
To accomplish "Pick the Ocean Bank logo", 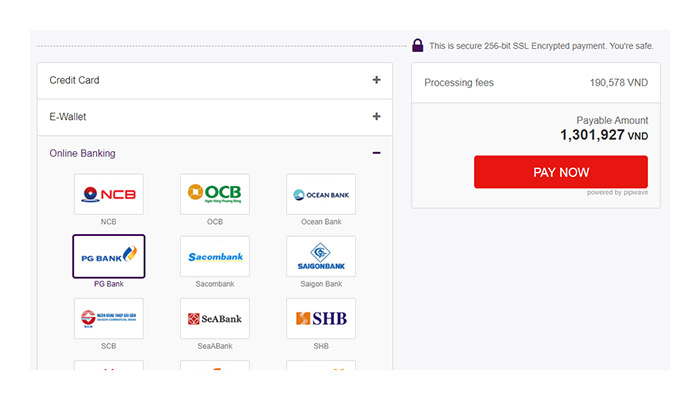I will coord(321,194).
